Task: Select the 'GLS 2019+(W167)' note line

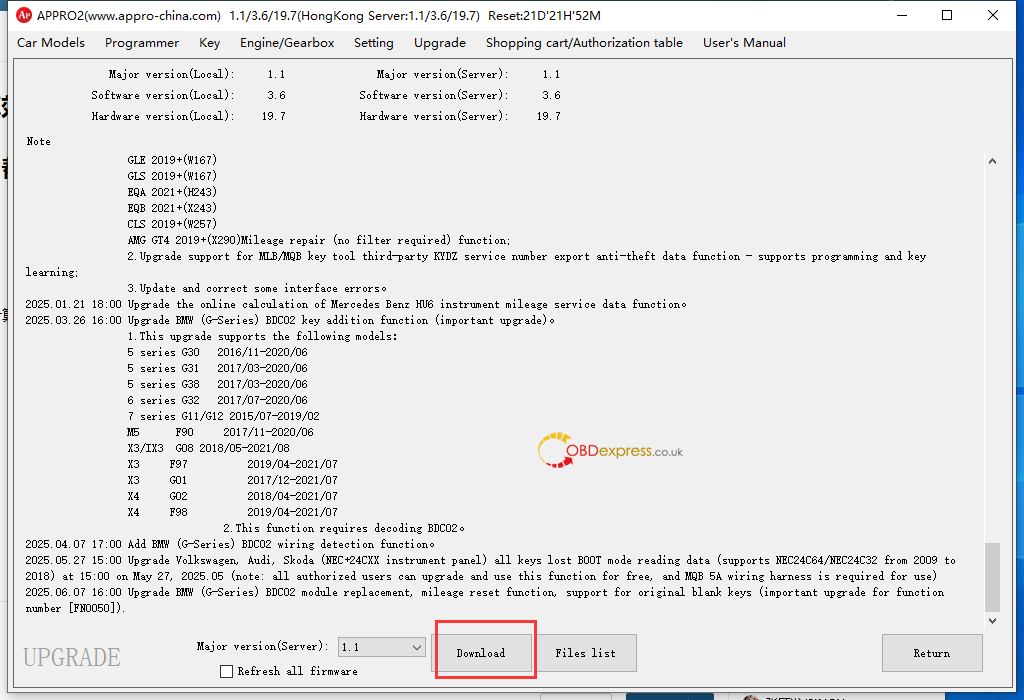Action: pyautogui.click(x=172, y=176)
